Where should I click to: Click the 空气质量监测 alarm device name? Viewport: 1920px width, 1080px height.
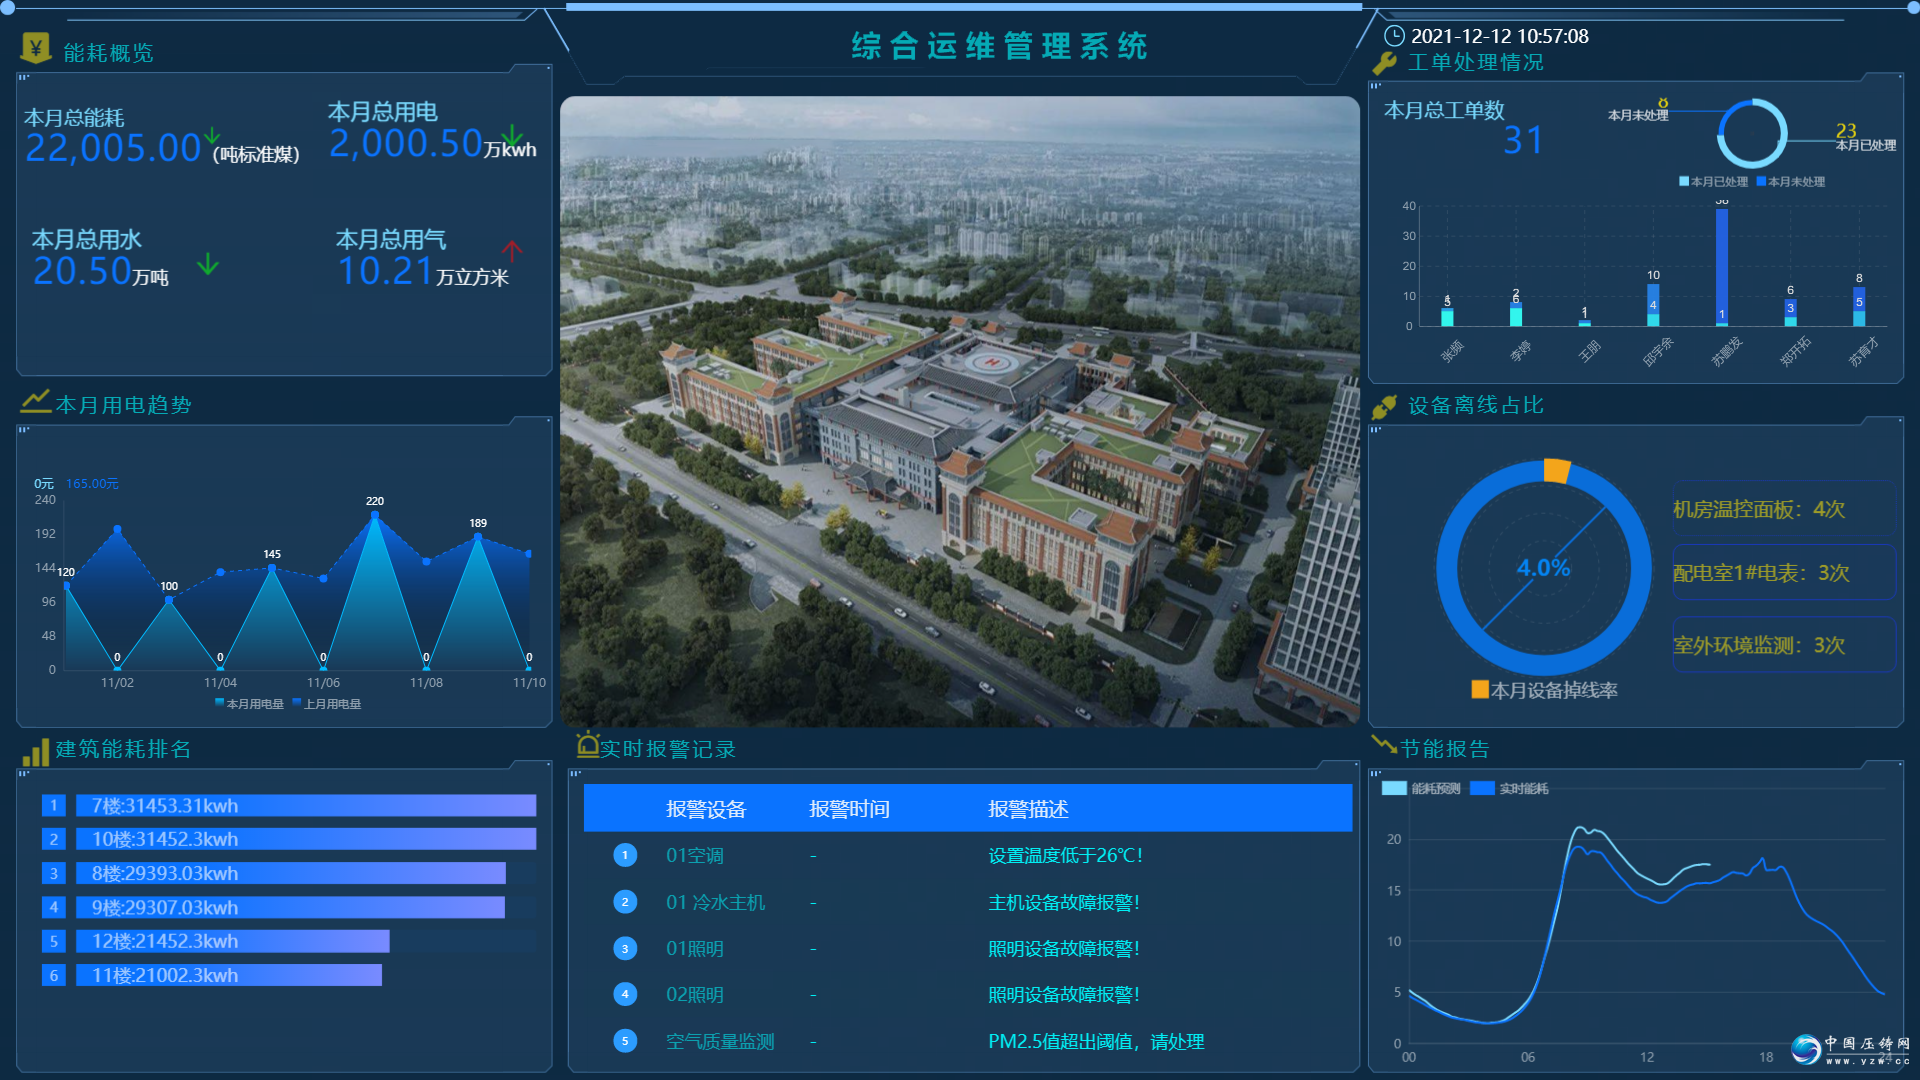(720, 1042)
